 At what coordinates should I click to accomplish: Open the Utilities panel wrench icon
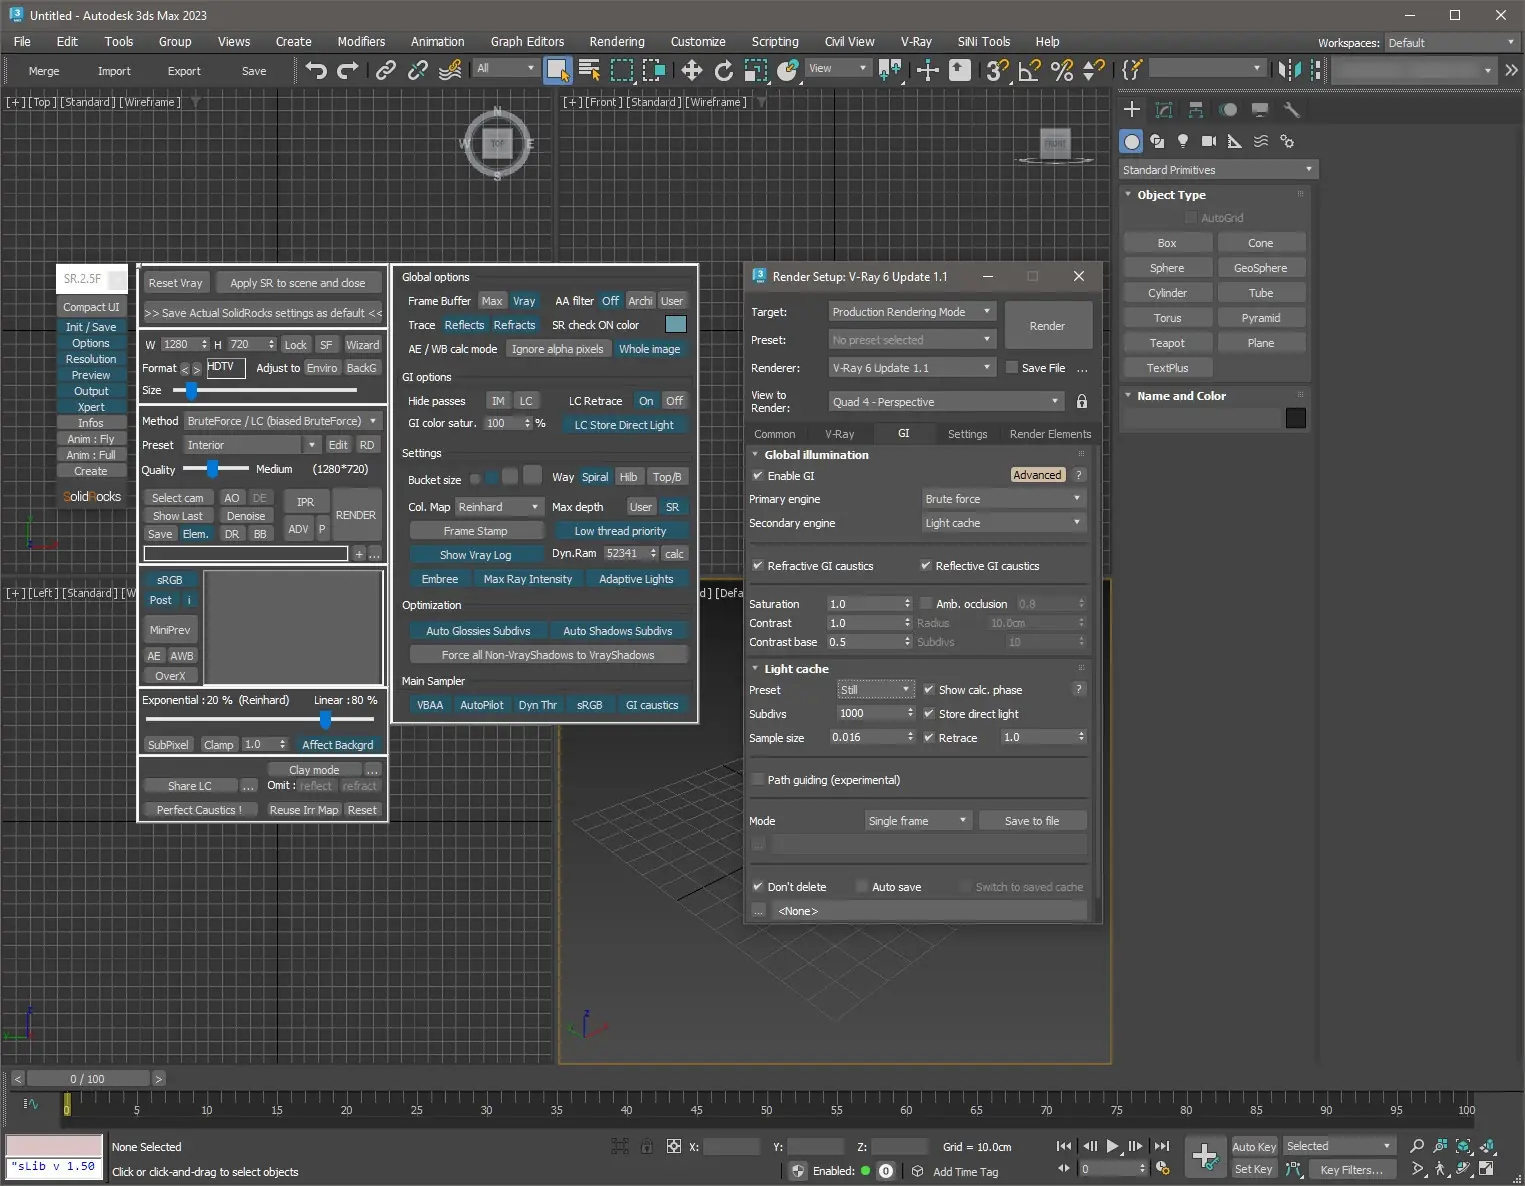(x=1292, y=110)
